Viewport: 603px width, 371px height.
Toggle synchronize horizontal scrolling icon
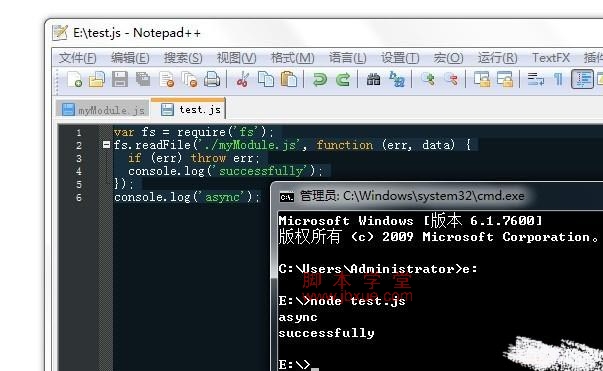point(505,80)
